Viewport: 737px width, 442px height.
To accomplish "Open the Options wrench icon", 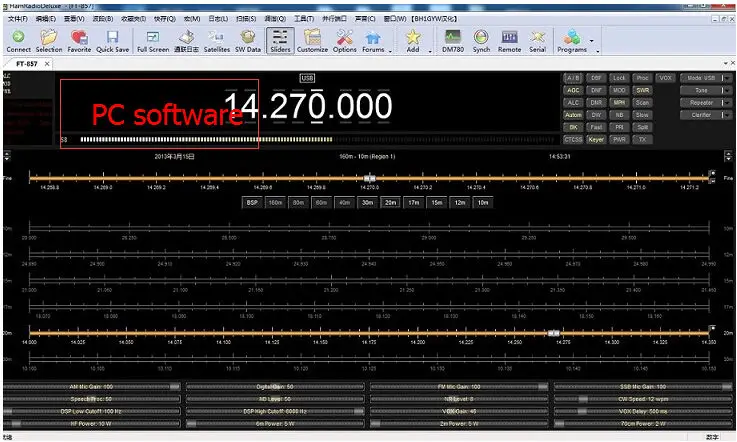I will (345, 41).
